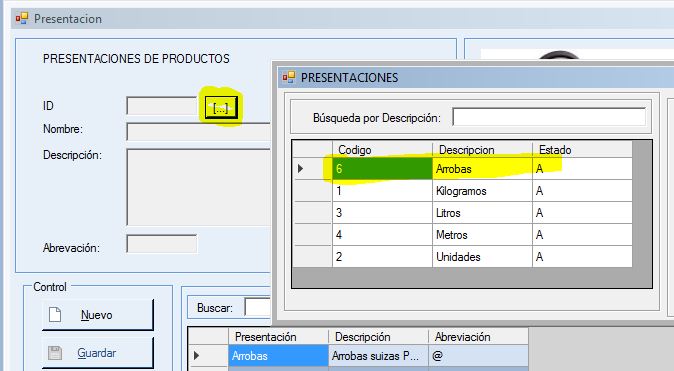
Task: Select the row marker arrow in lower grid
Action: tap(196, 356)
